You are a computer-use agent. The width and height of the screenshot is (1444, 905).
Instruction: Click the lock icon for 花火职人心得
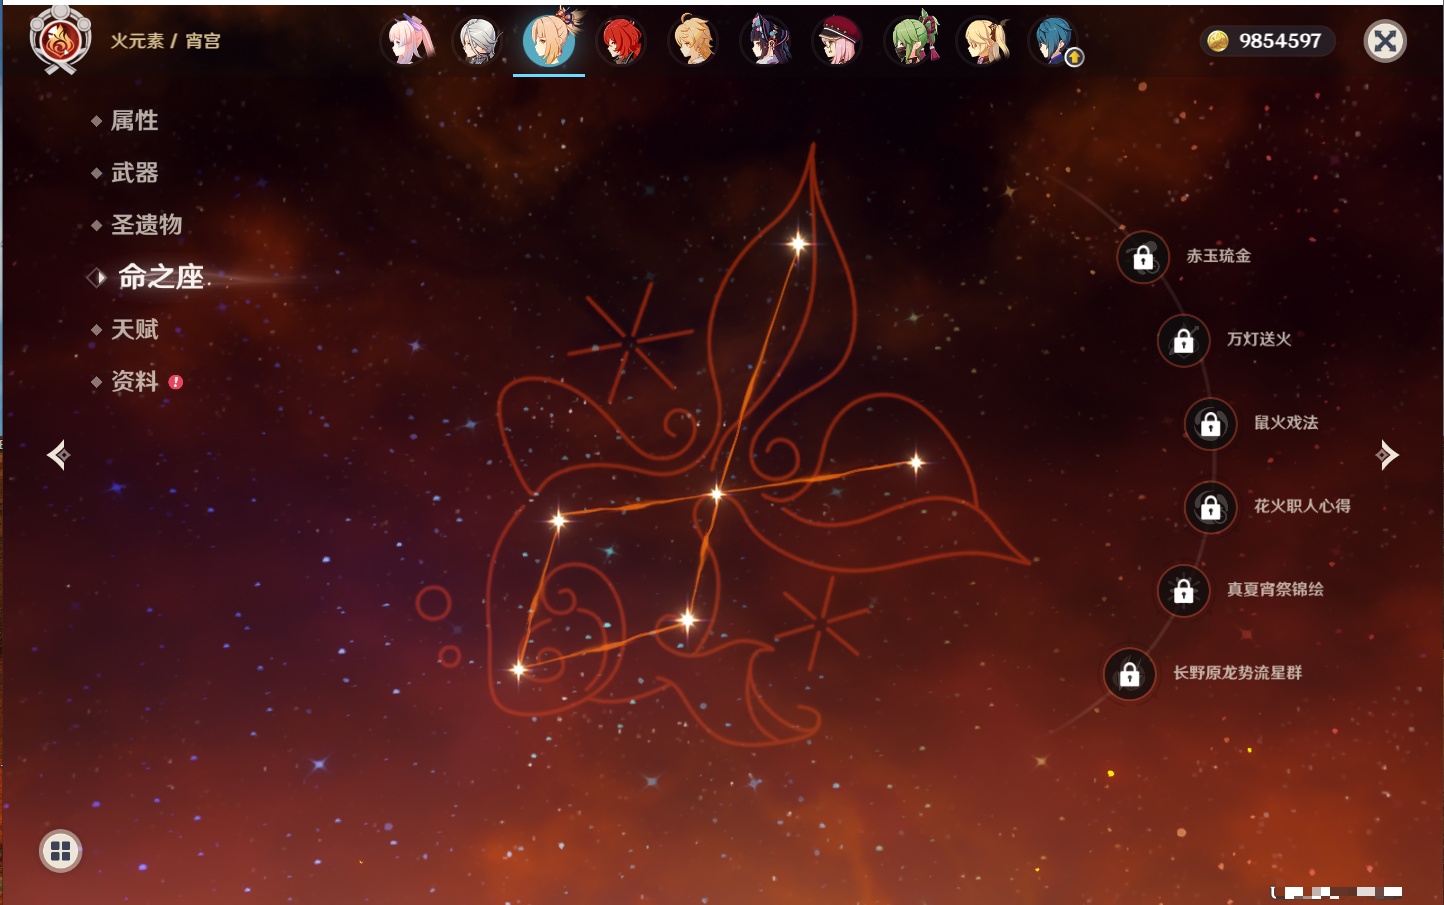(1211, 508)
